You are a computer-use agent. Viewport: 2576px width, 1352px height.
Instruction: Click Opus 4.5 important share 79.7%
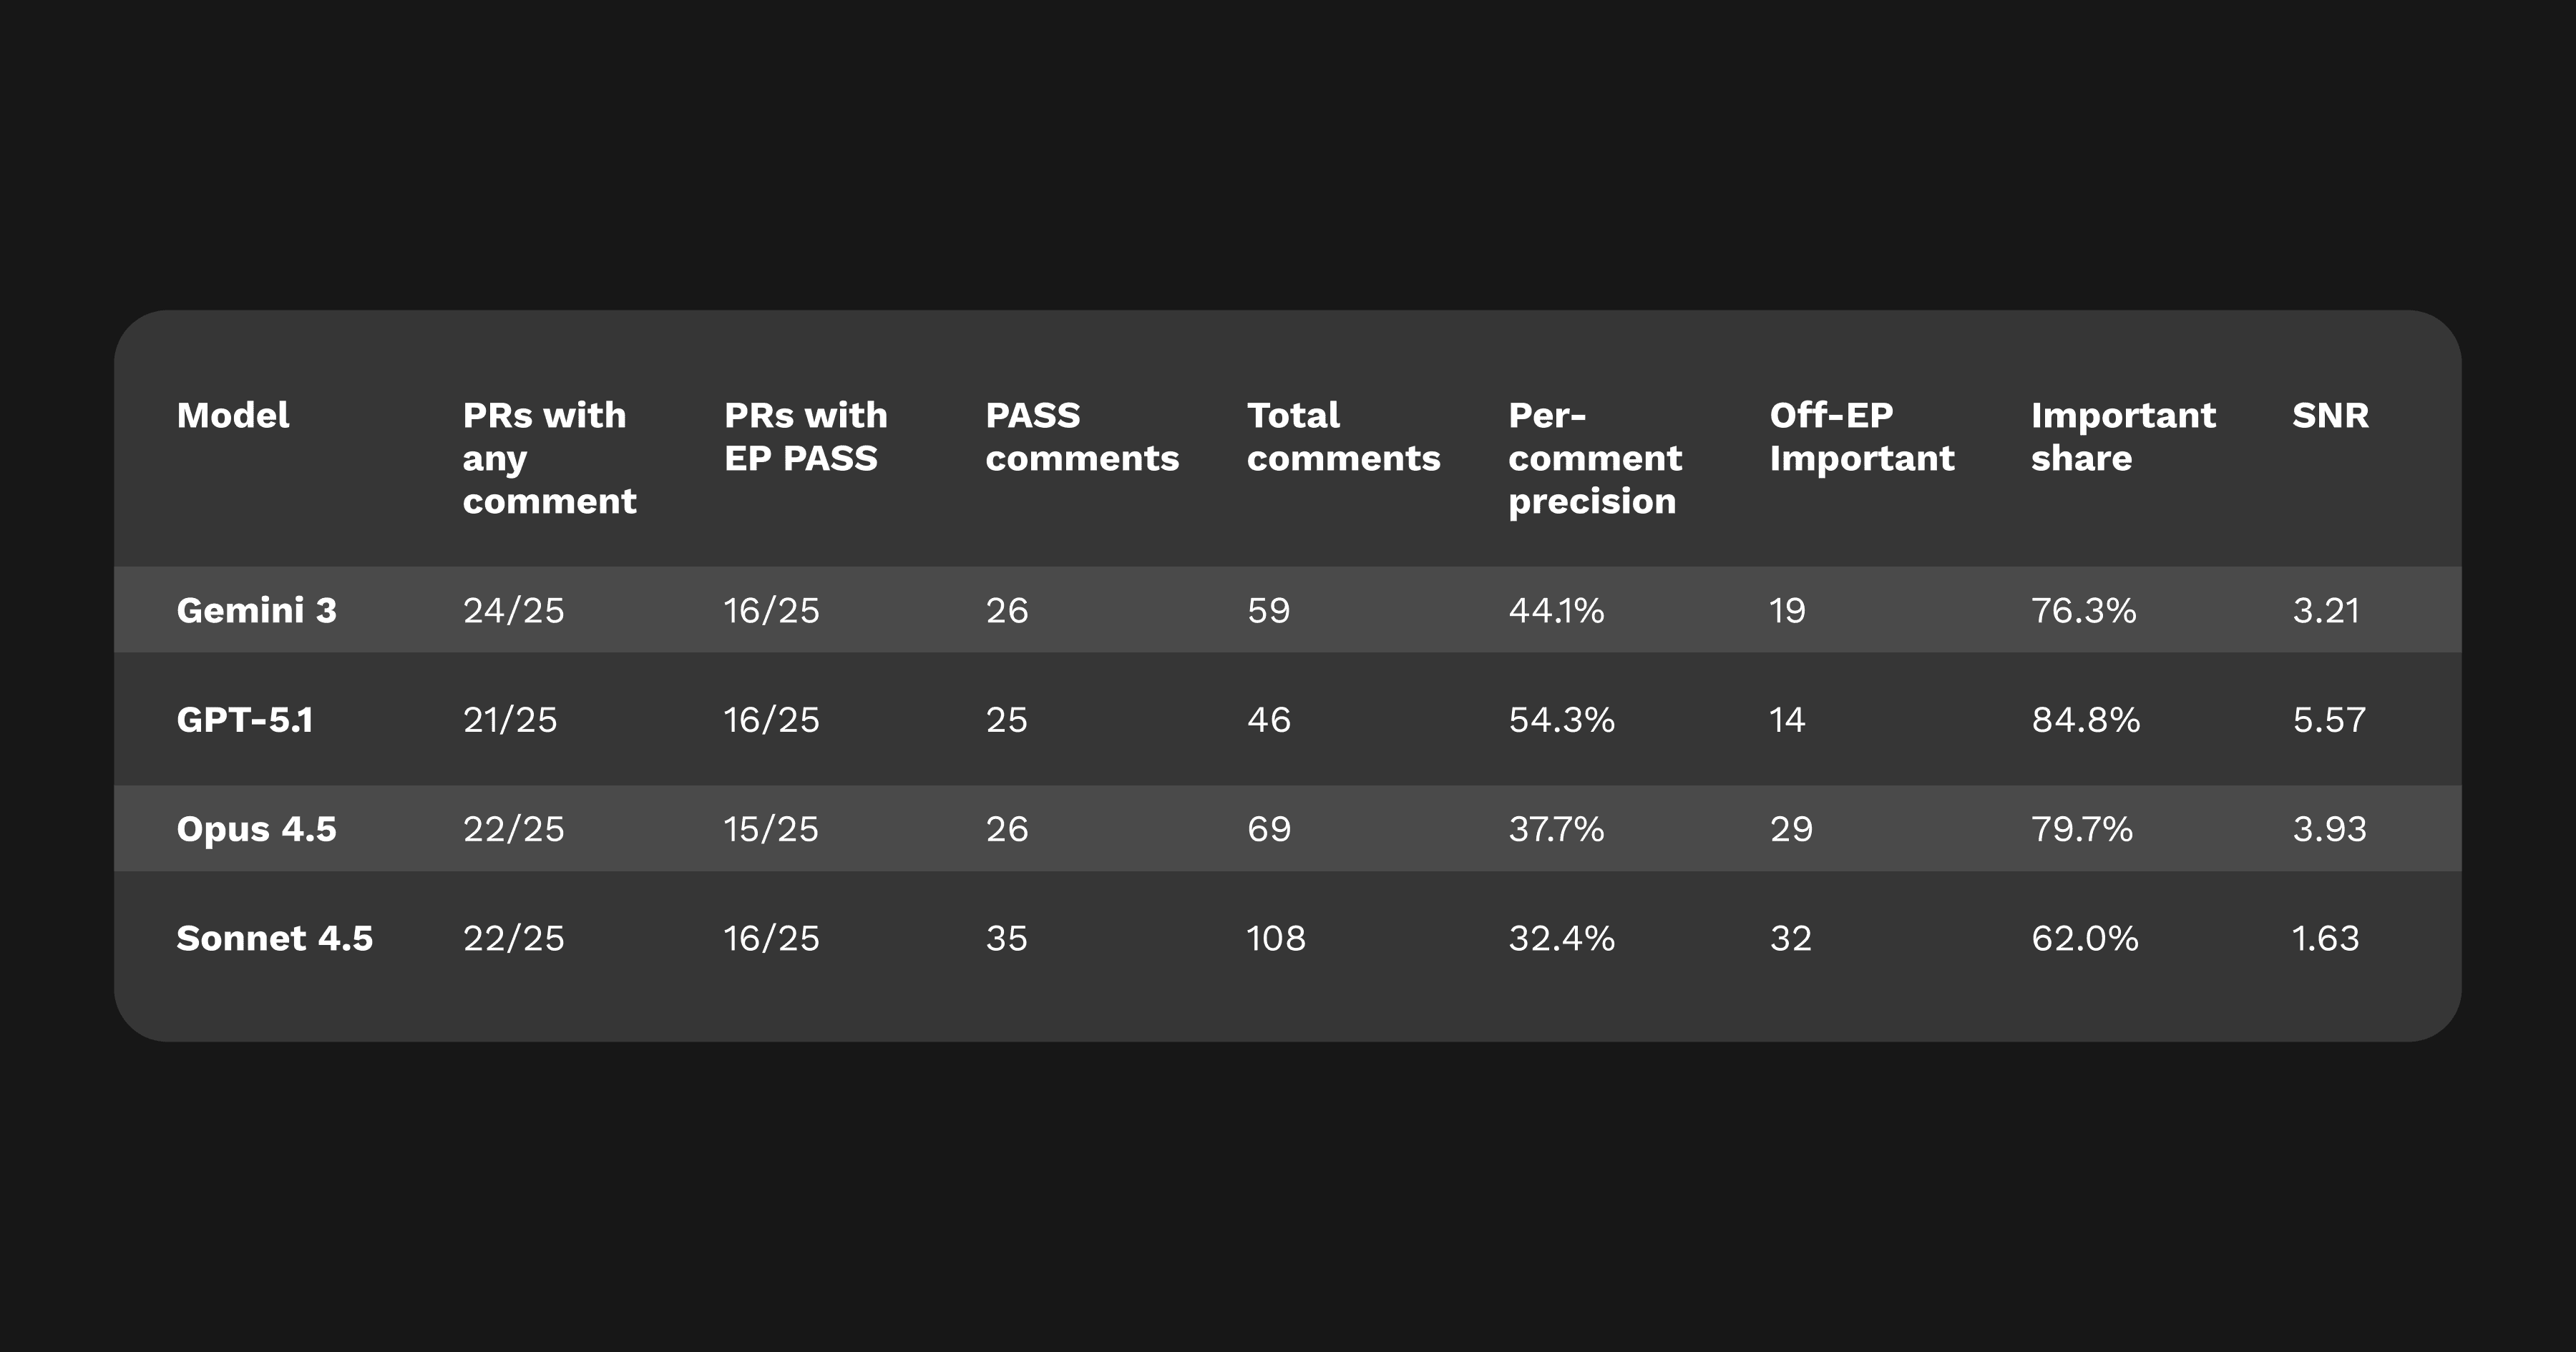tap(2082, 829)
